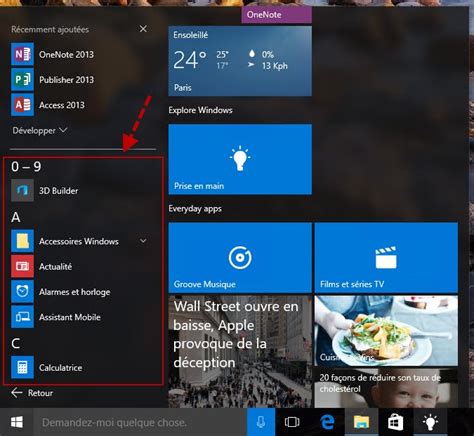Open the 3D Builder app icon
Image resolution: width=474 pixels, height=436 pixels.
pos(22,190)
